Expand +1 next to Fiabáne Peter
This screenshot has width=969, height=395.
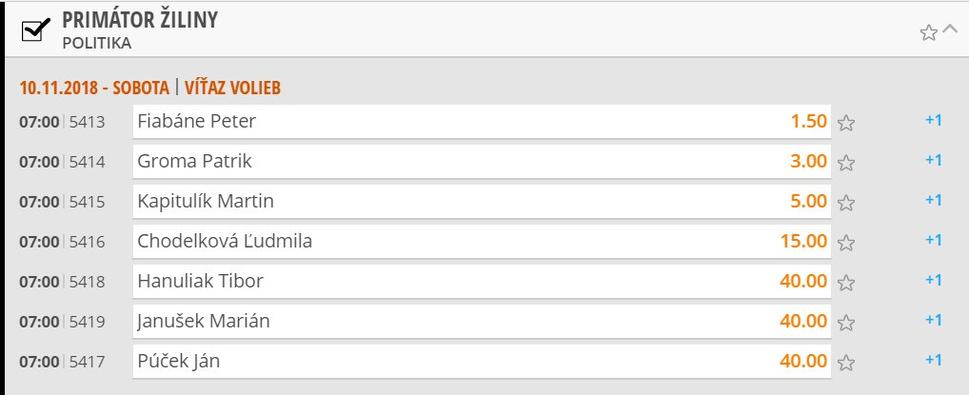[x=933, y=120]
